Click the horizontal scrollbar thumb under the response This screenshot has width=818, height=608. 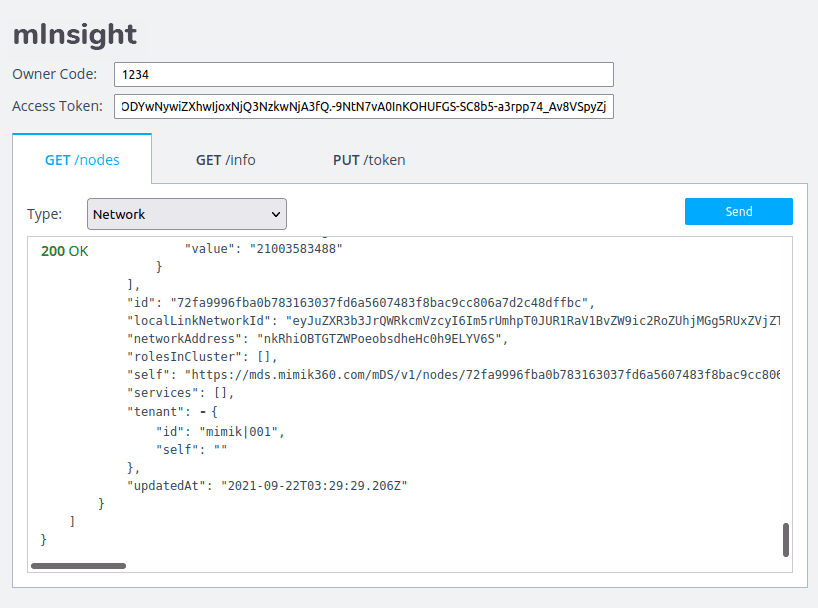pyautogui.click(x=78, y=566)
